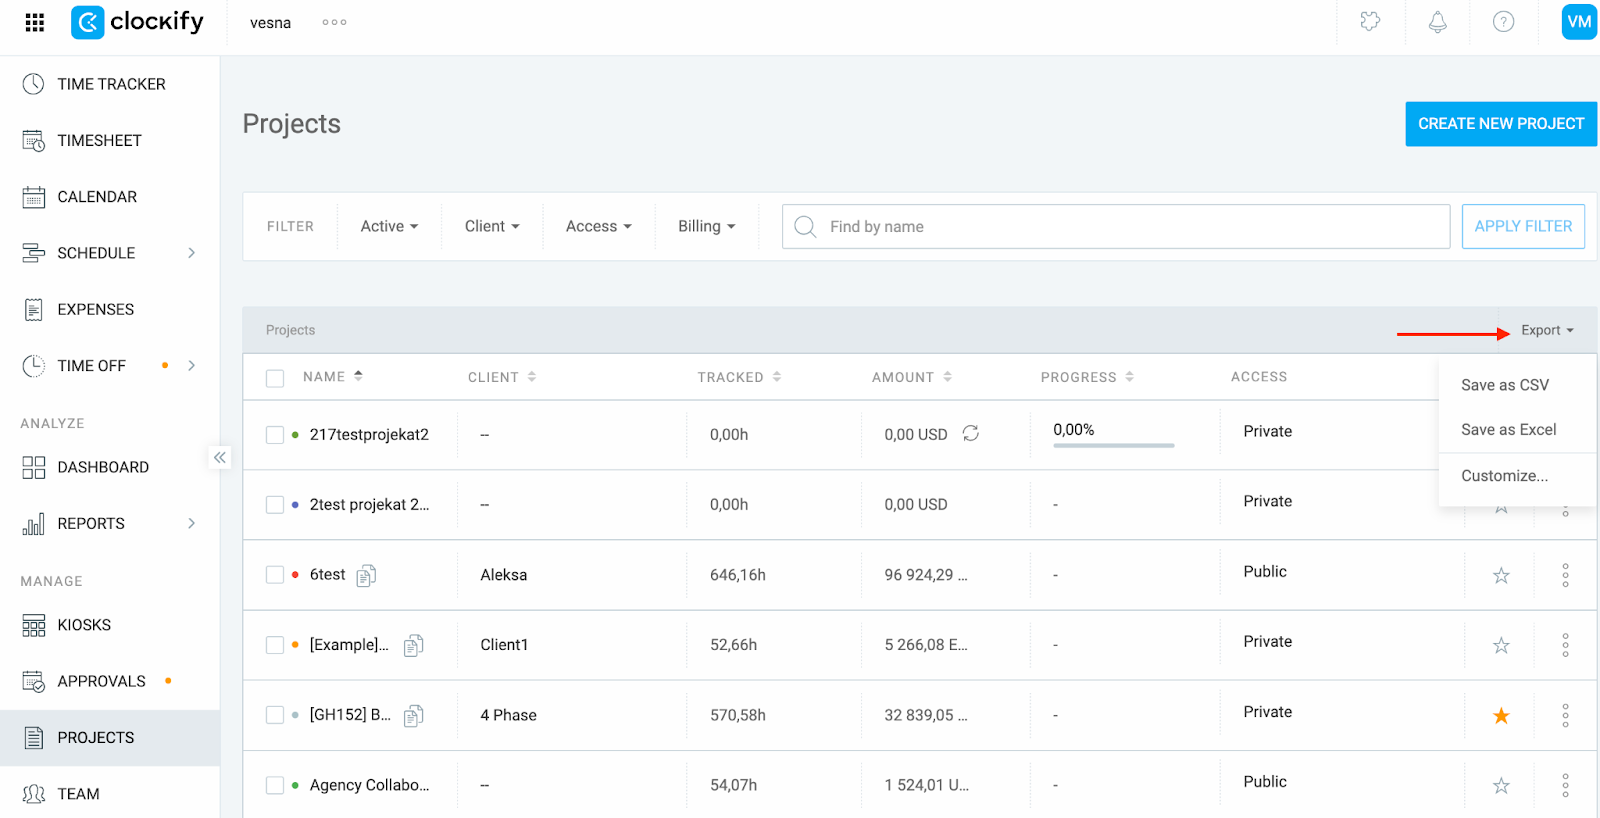Click the Find by name search field
The height and width of the screenshot is (818, 1600).
click(1116, 227)
